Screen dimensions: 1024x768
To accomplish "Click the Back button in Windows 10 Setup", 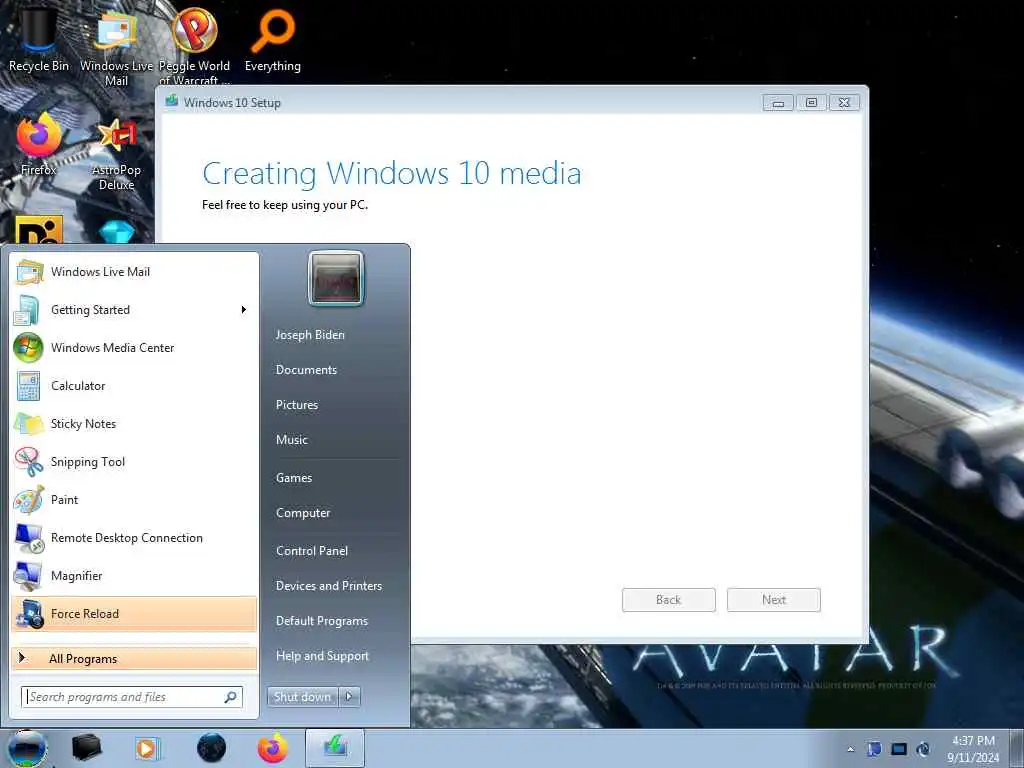I will [669, 600].
